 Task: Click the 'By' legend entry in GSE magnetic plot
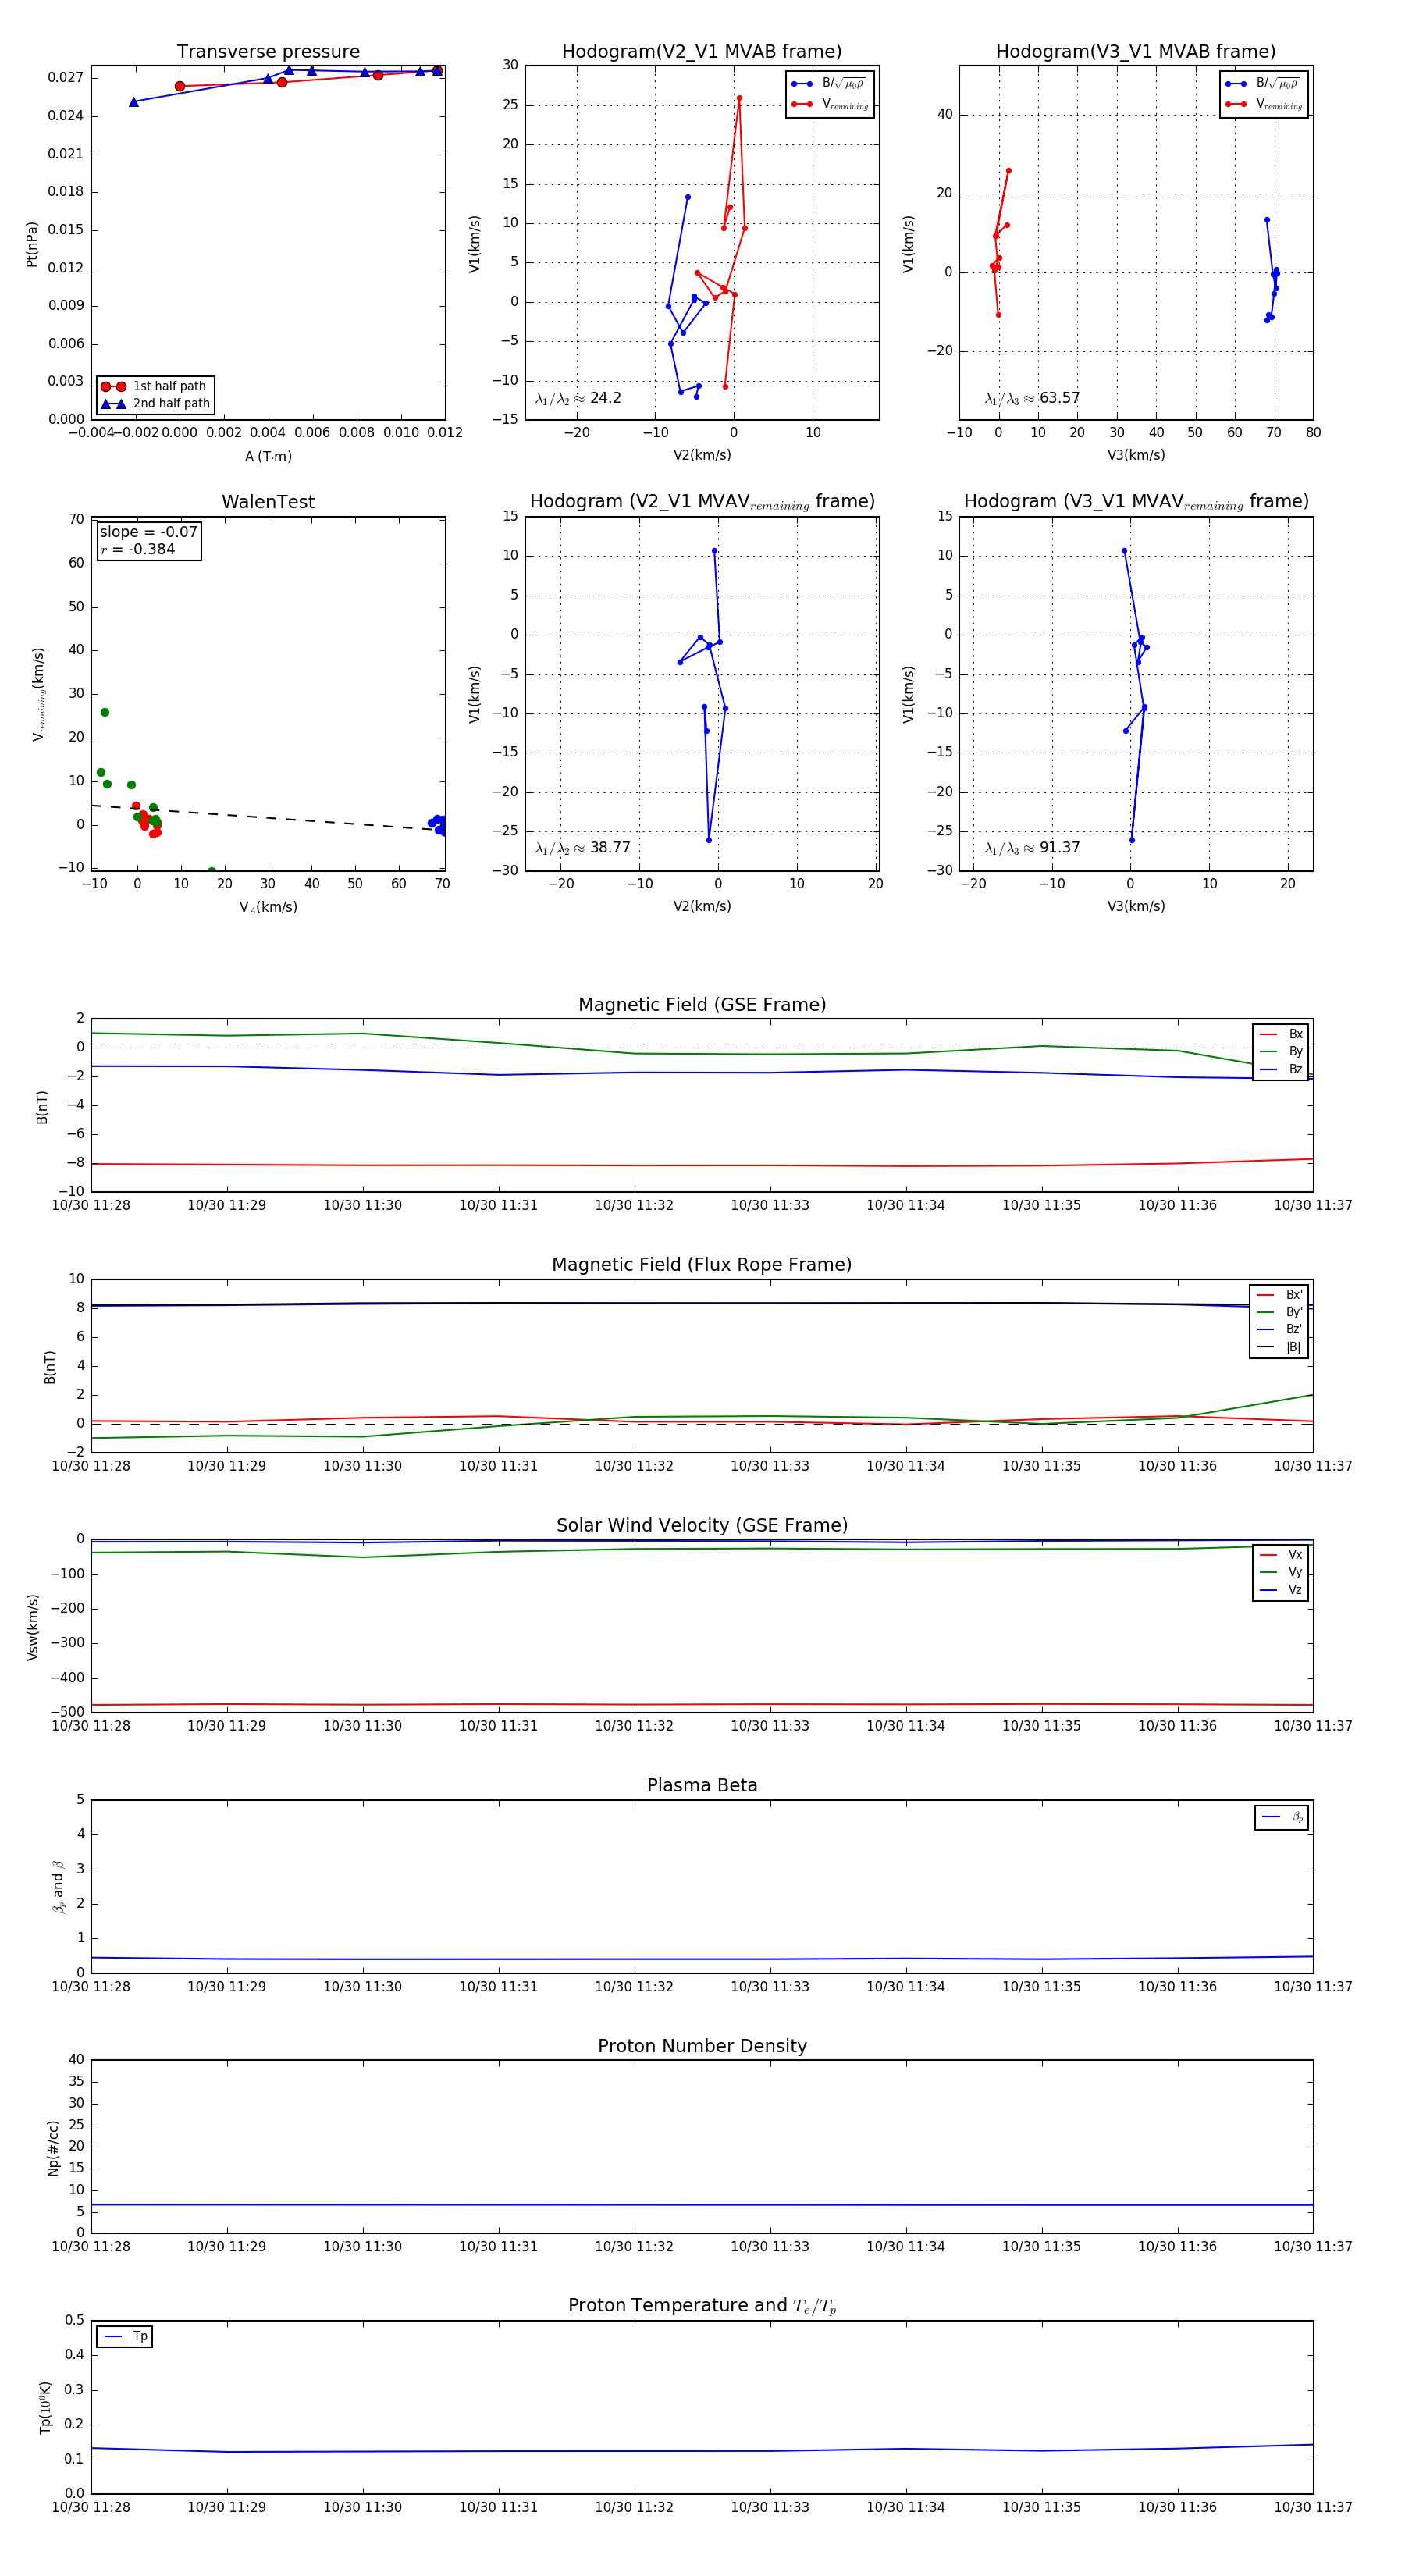click(x=1281, y=1051)
